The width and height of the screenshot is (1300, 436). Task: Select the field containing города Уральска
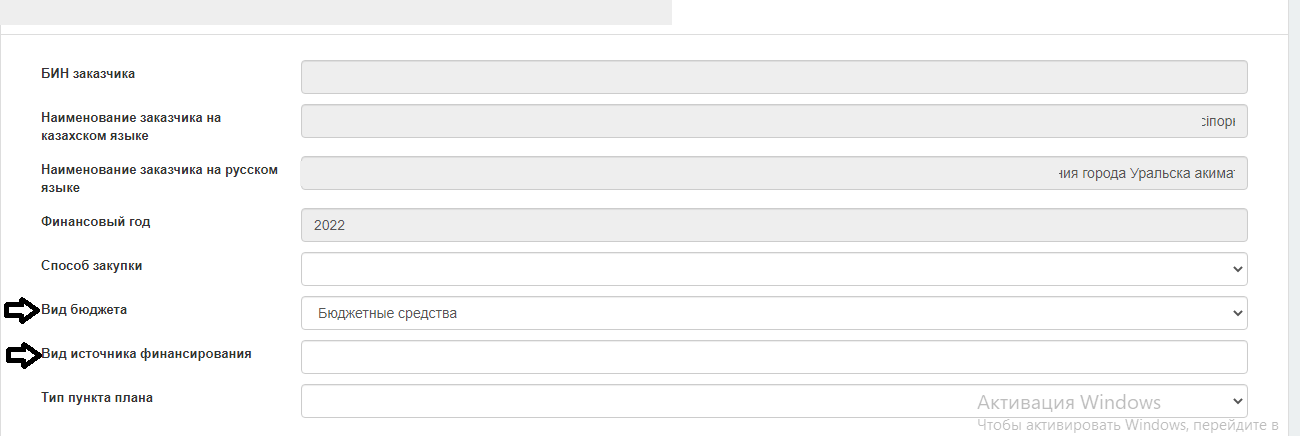tap(774, 173)
